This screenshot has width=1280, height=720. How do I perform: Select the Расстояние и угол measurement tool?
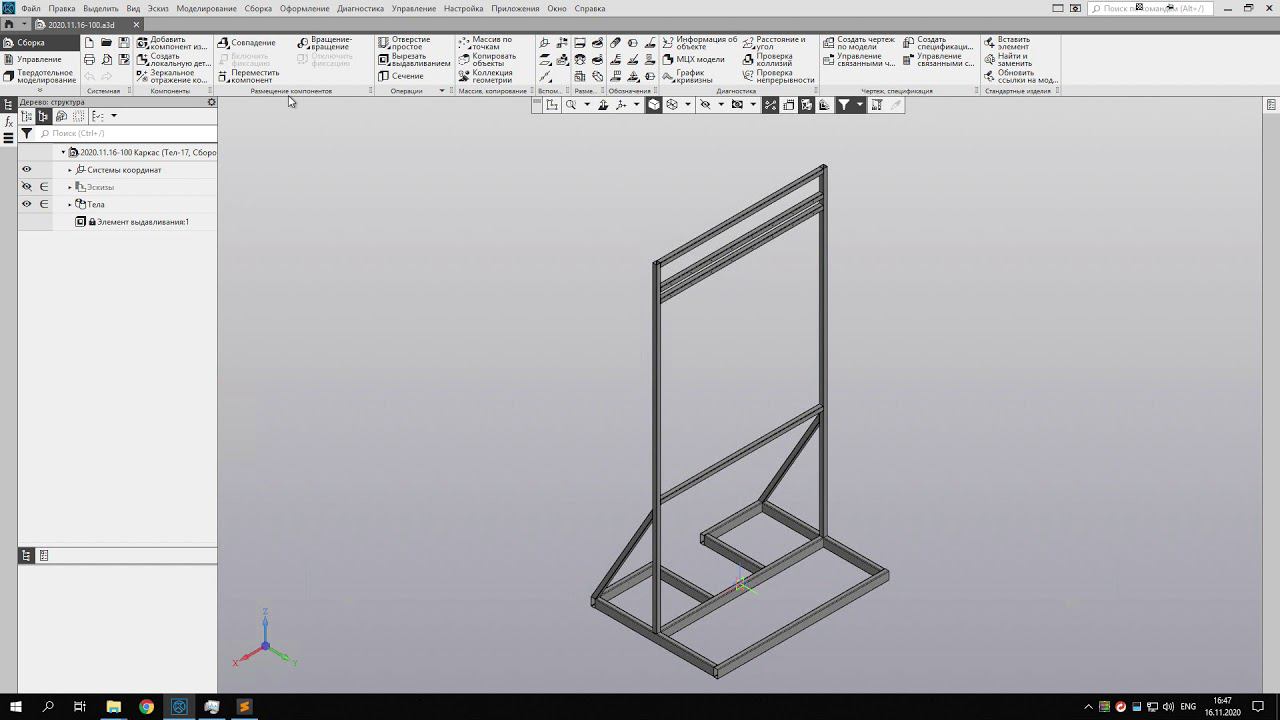pos(774,43)
